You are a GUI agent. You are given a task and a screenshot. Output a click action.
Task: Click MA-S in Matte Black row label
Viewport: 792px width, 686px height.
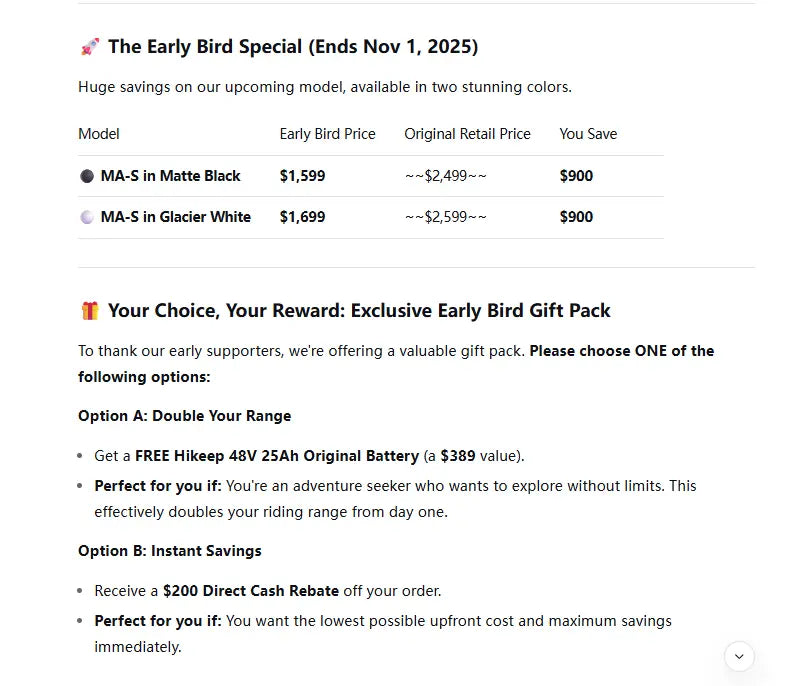coord(170,176)
